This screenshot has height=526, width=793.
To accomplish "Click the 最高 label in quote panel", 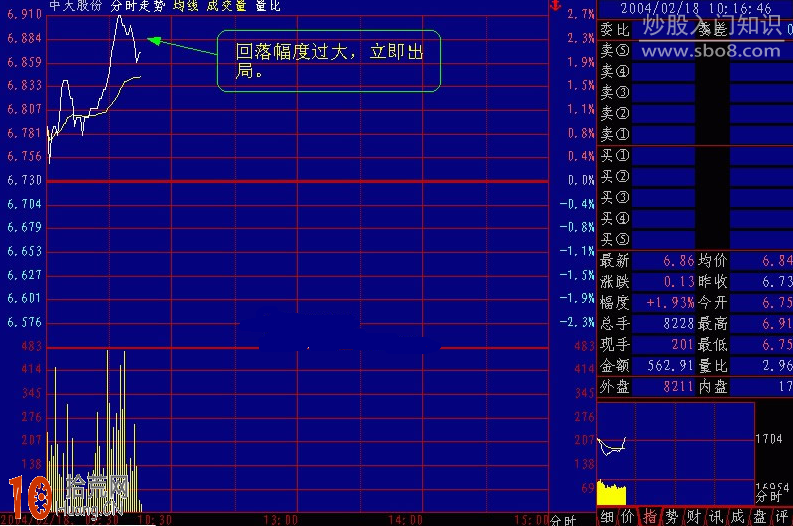I will [x=713, y=324].
